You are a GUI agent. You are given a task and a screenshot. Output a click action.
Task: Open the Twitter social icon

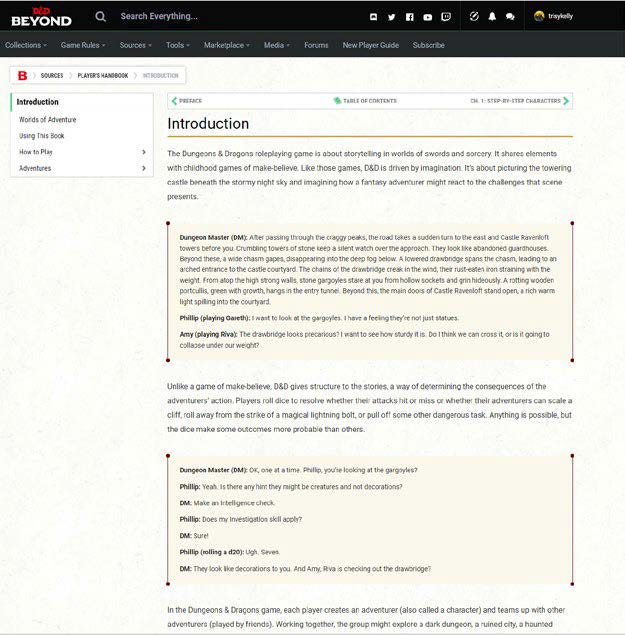coord(392,17)
